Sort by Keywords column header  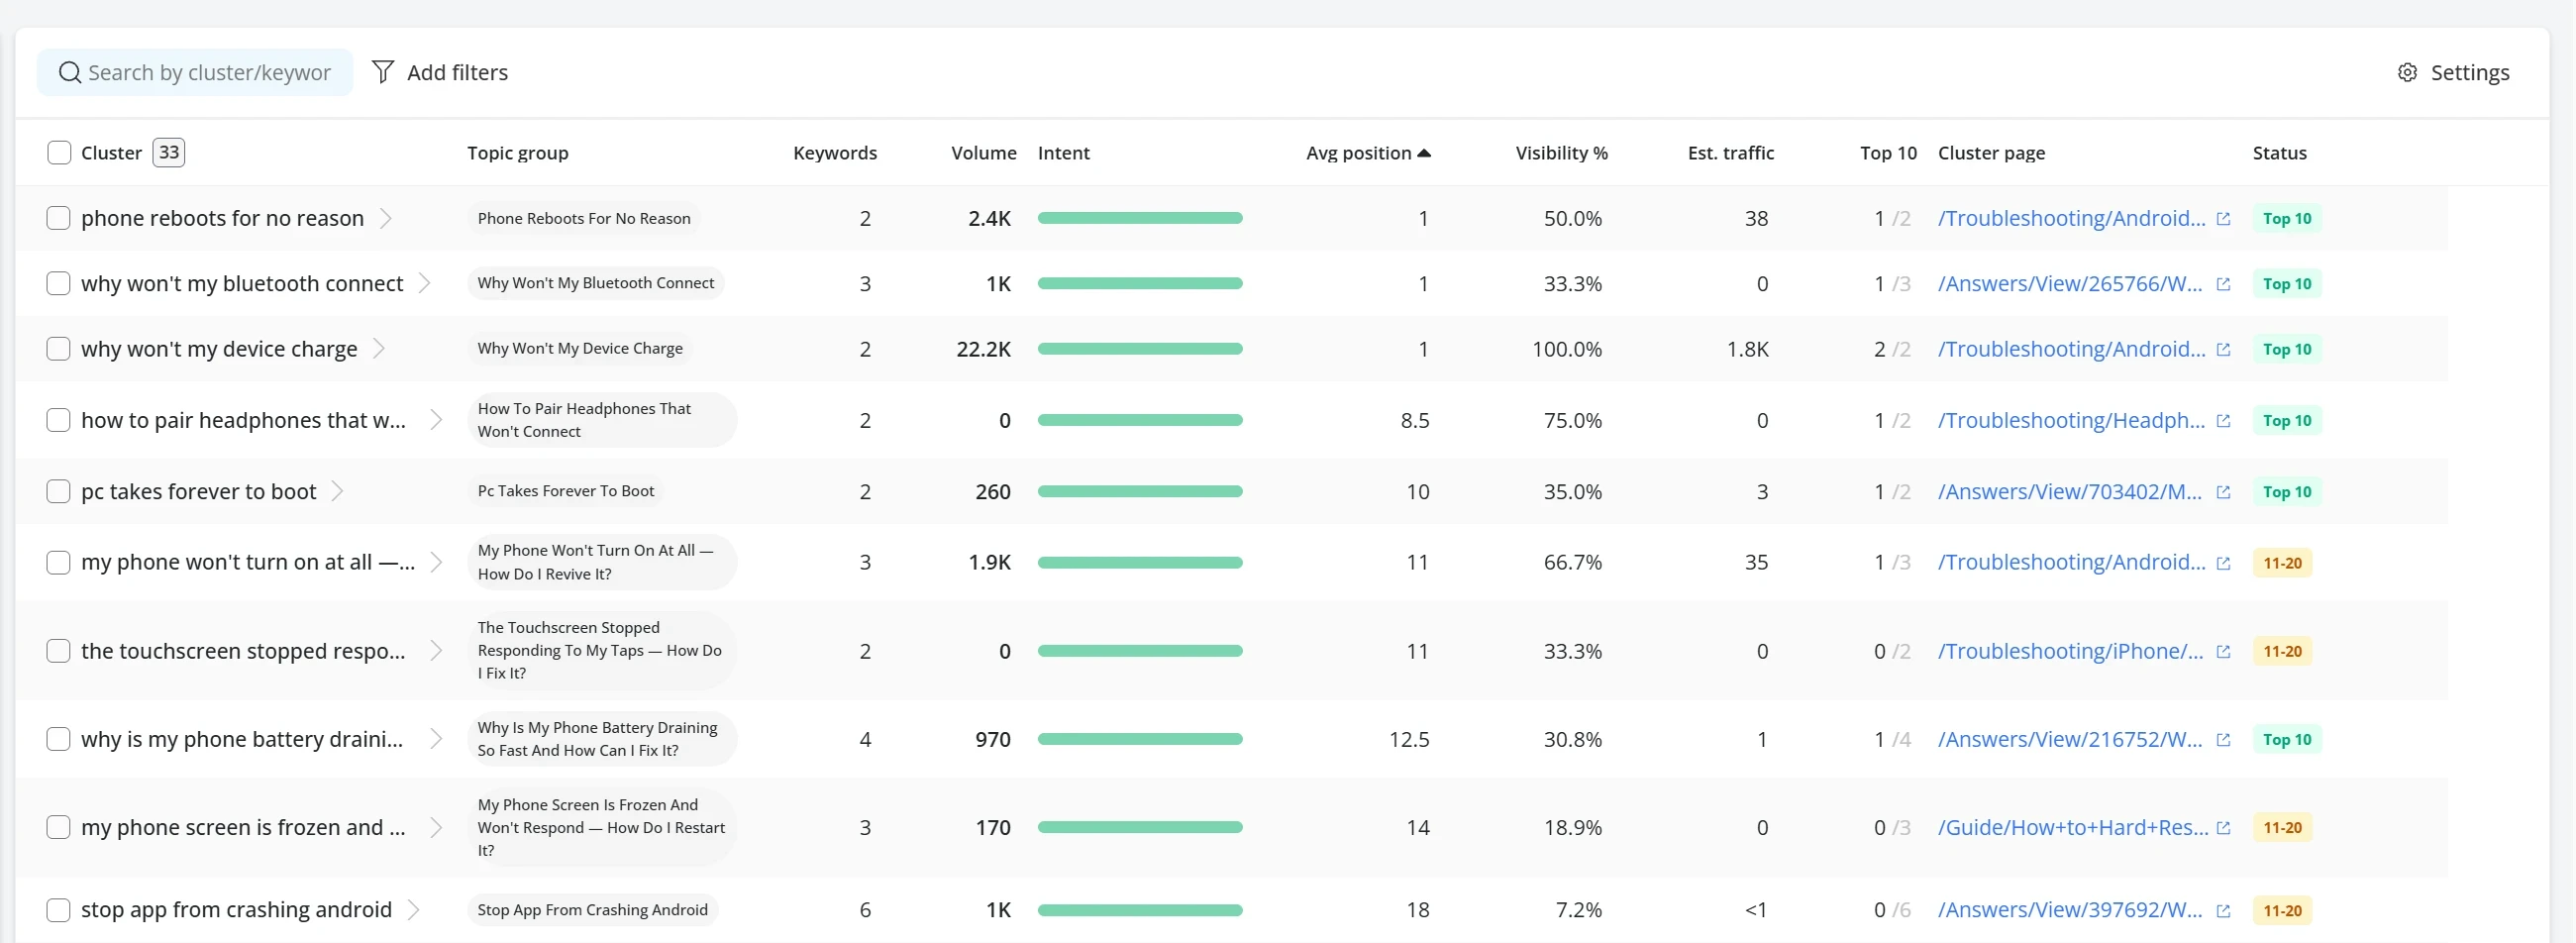click(835, 153)
